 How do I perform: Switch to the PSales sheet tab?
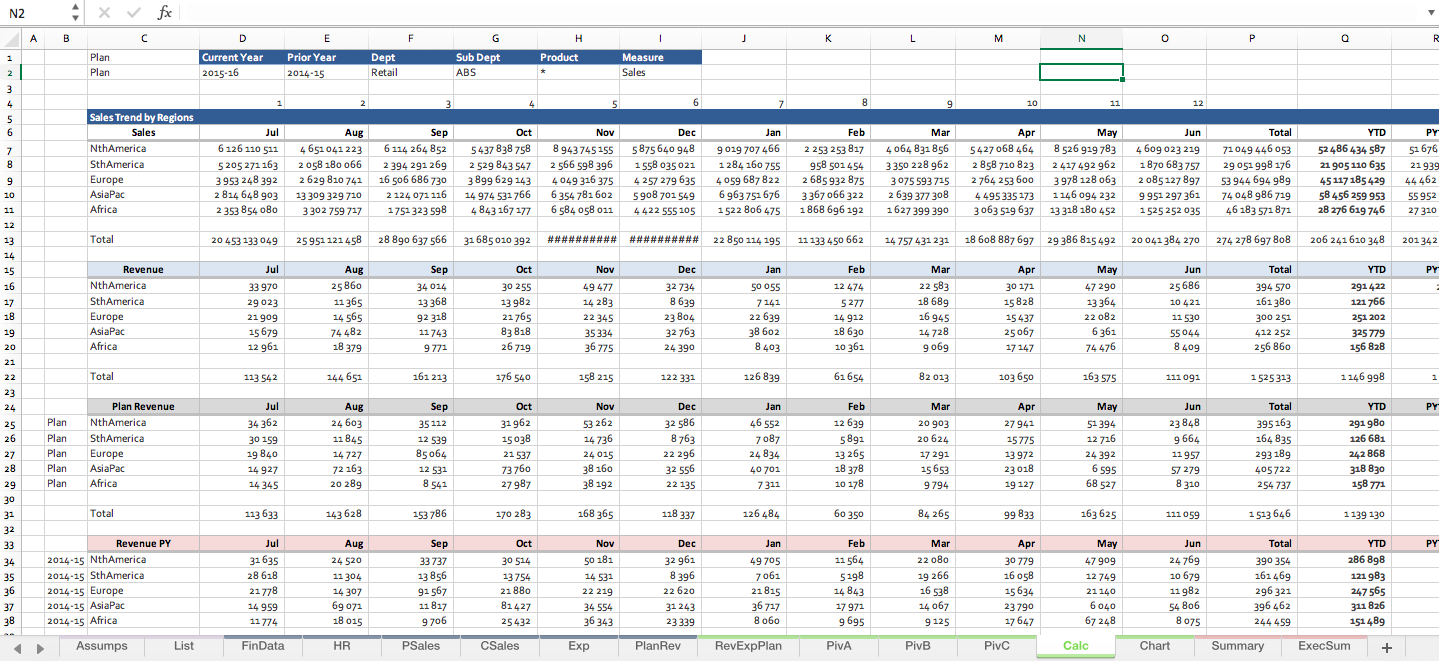421,646
